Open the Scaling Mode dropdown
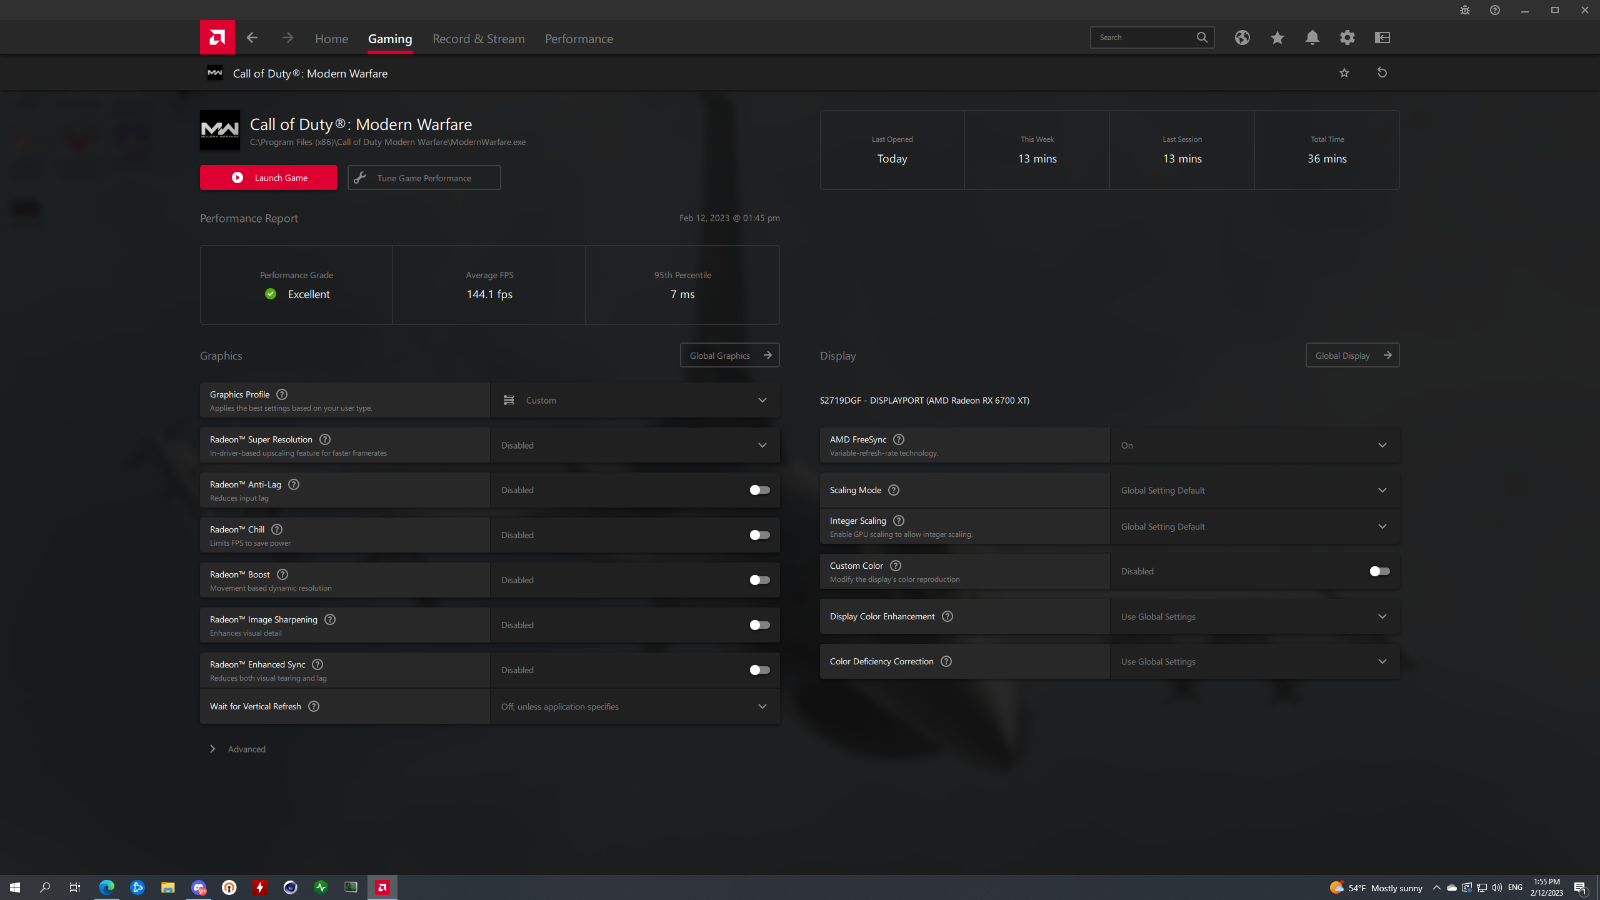1600x900 pixels. click(x=1255, y=490)
